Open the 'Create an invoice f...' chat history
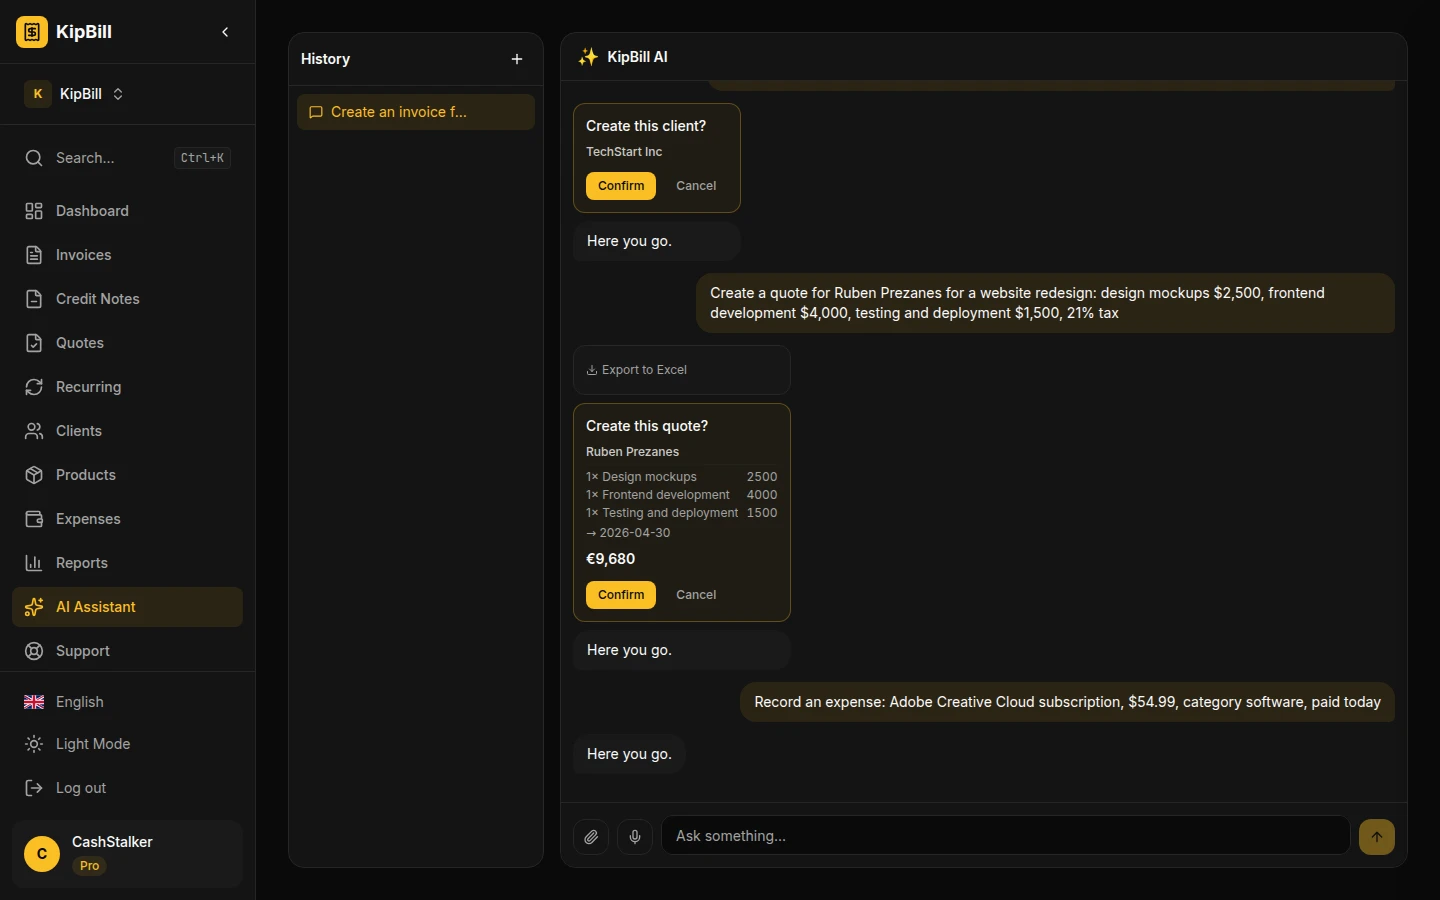Viewport: 1440px width, 900px height. (415, 112)
